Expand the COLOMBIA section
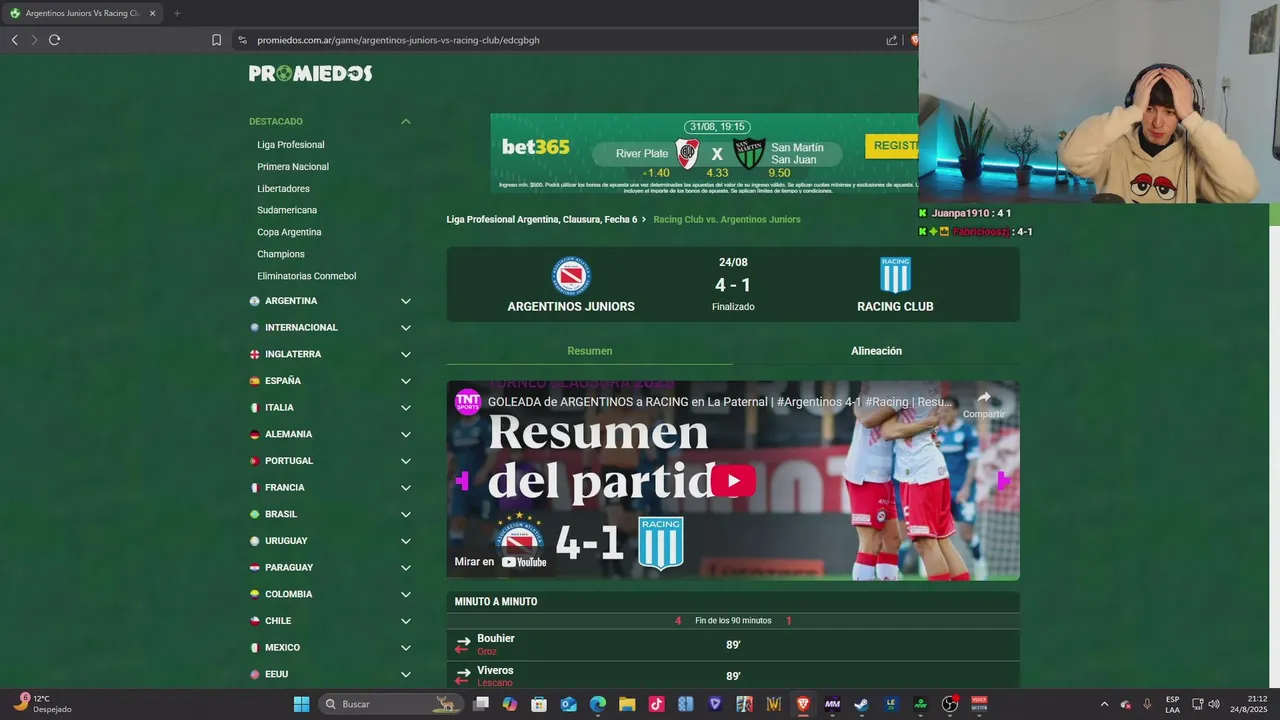This screenshot has width=1280, height=720. coord(406,594)
